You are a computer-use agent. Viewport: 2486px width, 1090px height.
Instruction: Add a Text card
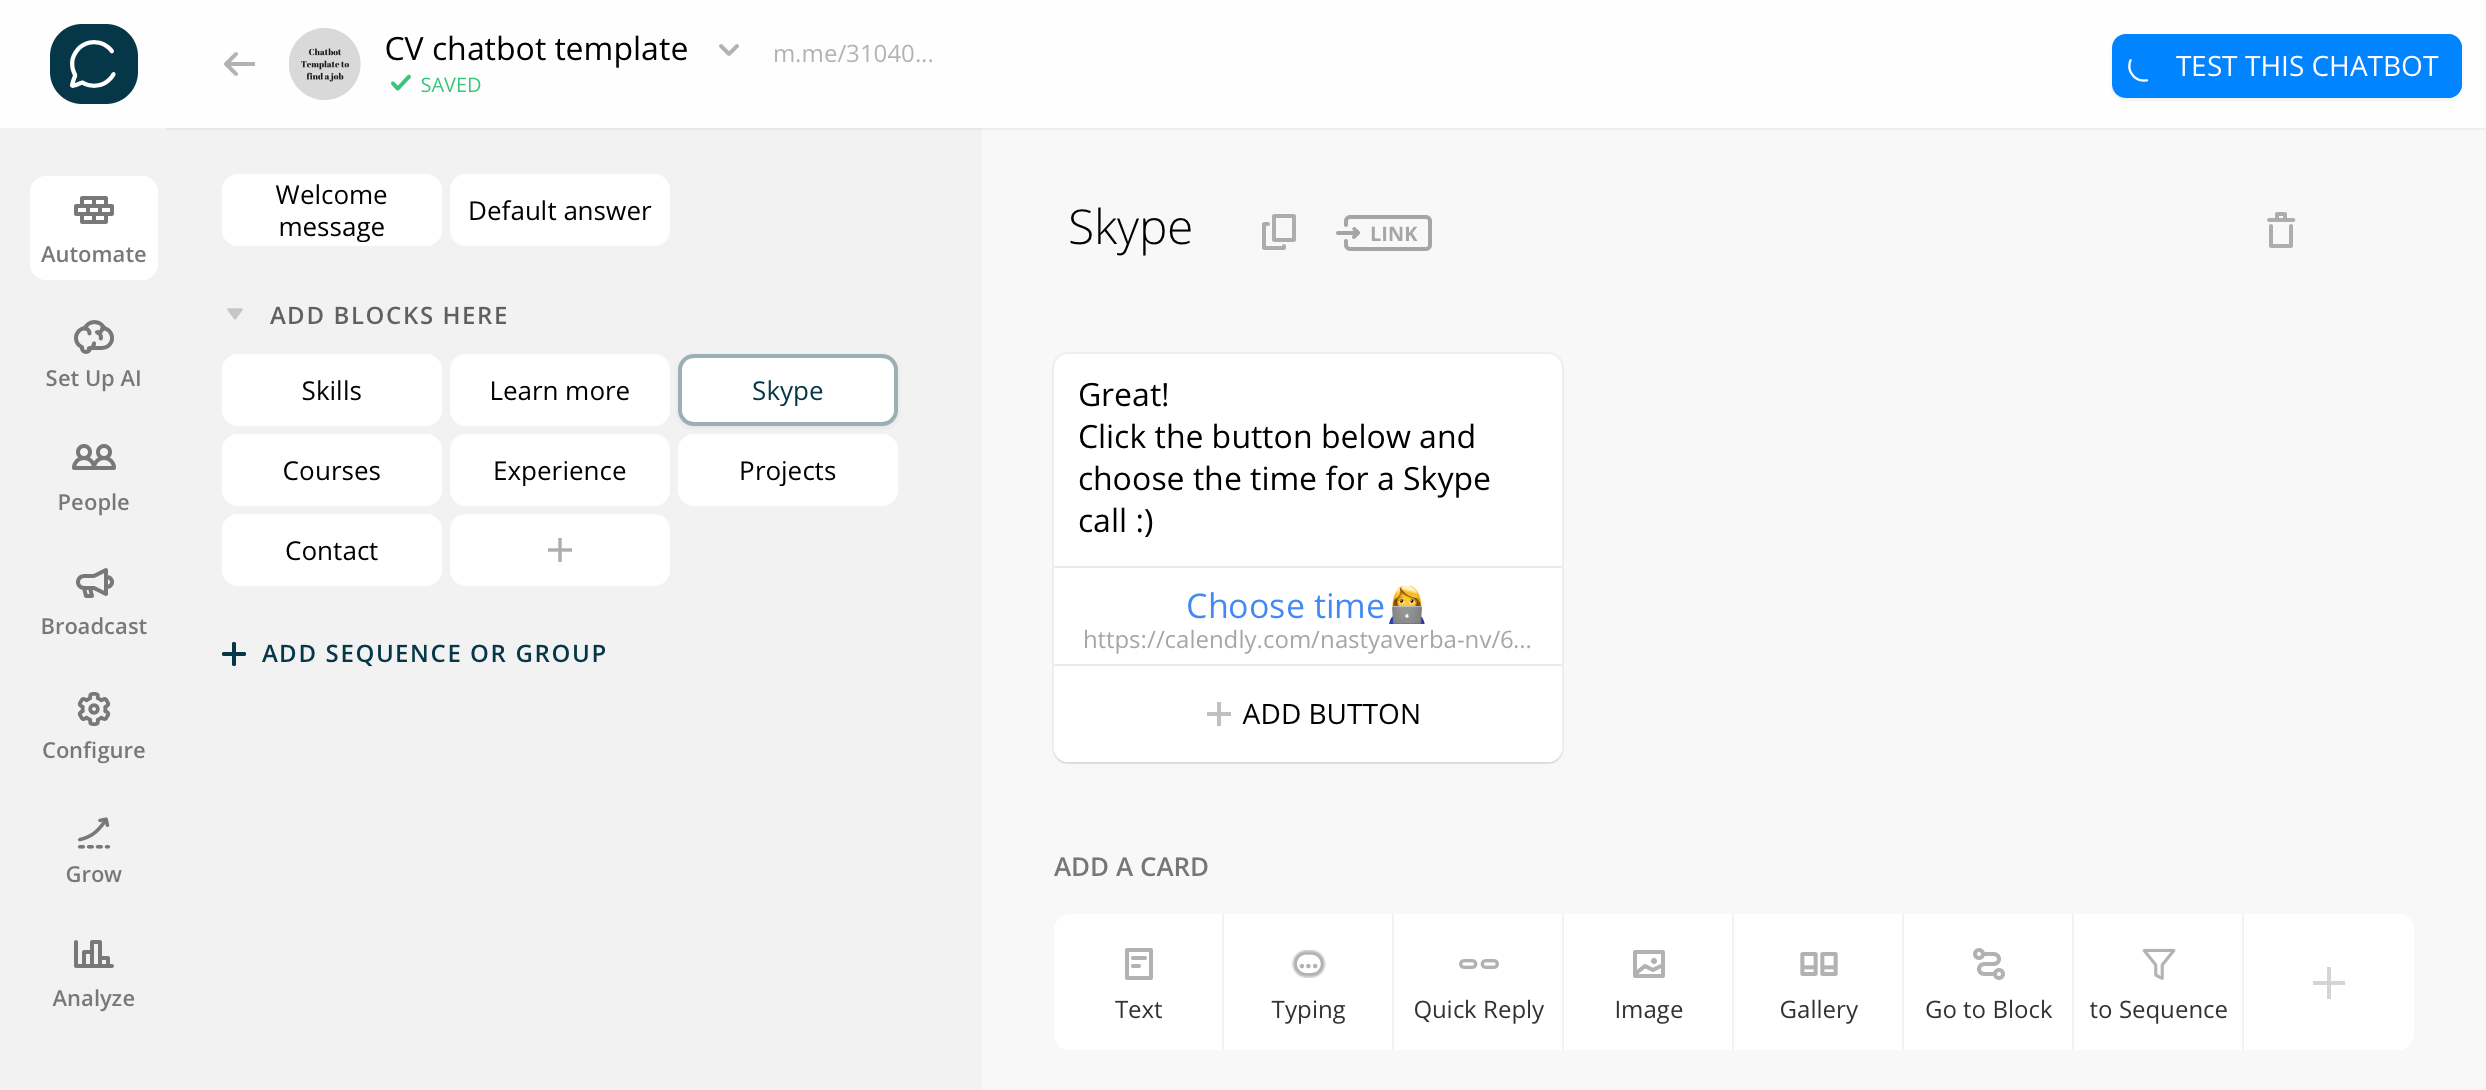click(x=1138, y=982)
